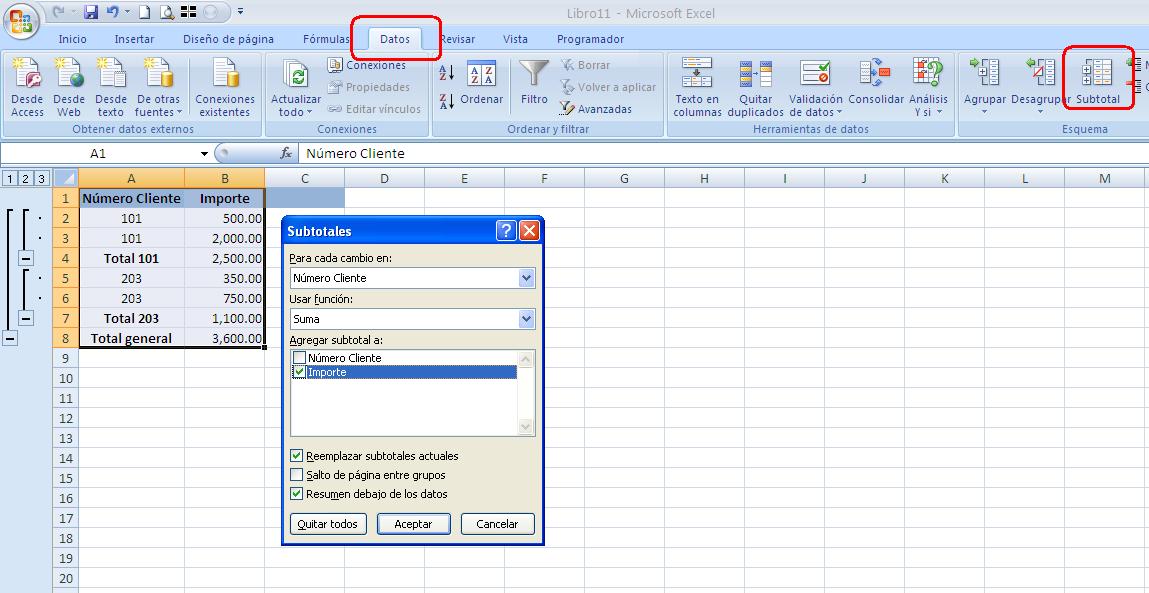Open the Undo history dropdown arrow

point(127,12)
